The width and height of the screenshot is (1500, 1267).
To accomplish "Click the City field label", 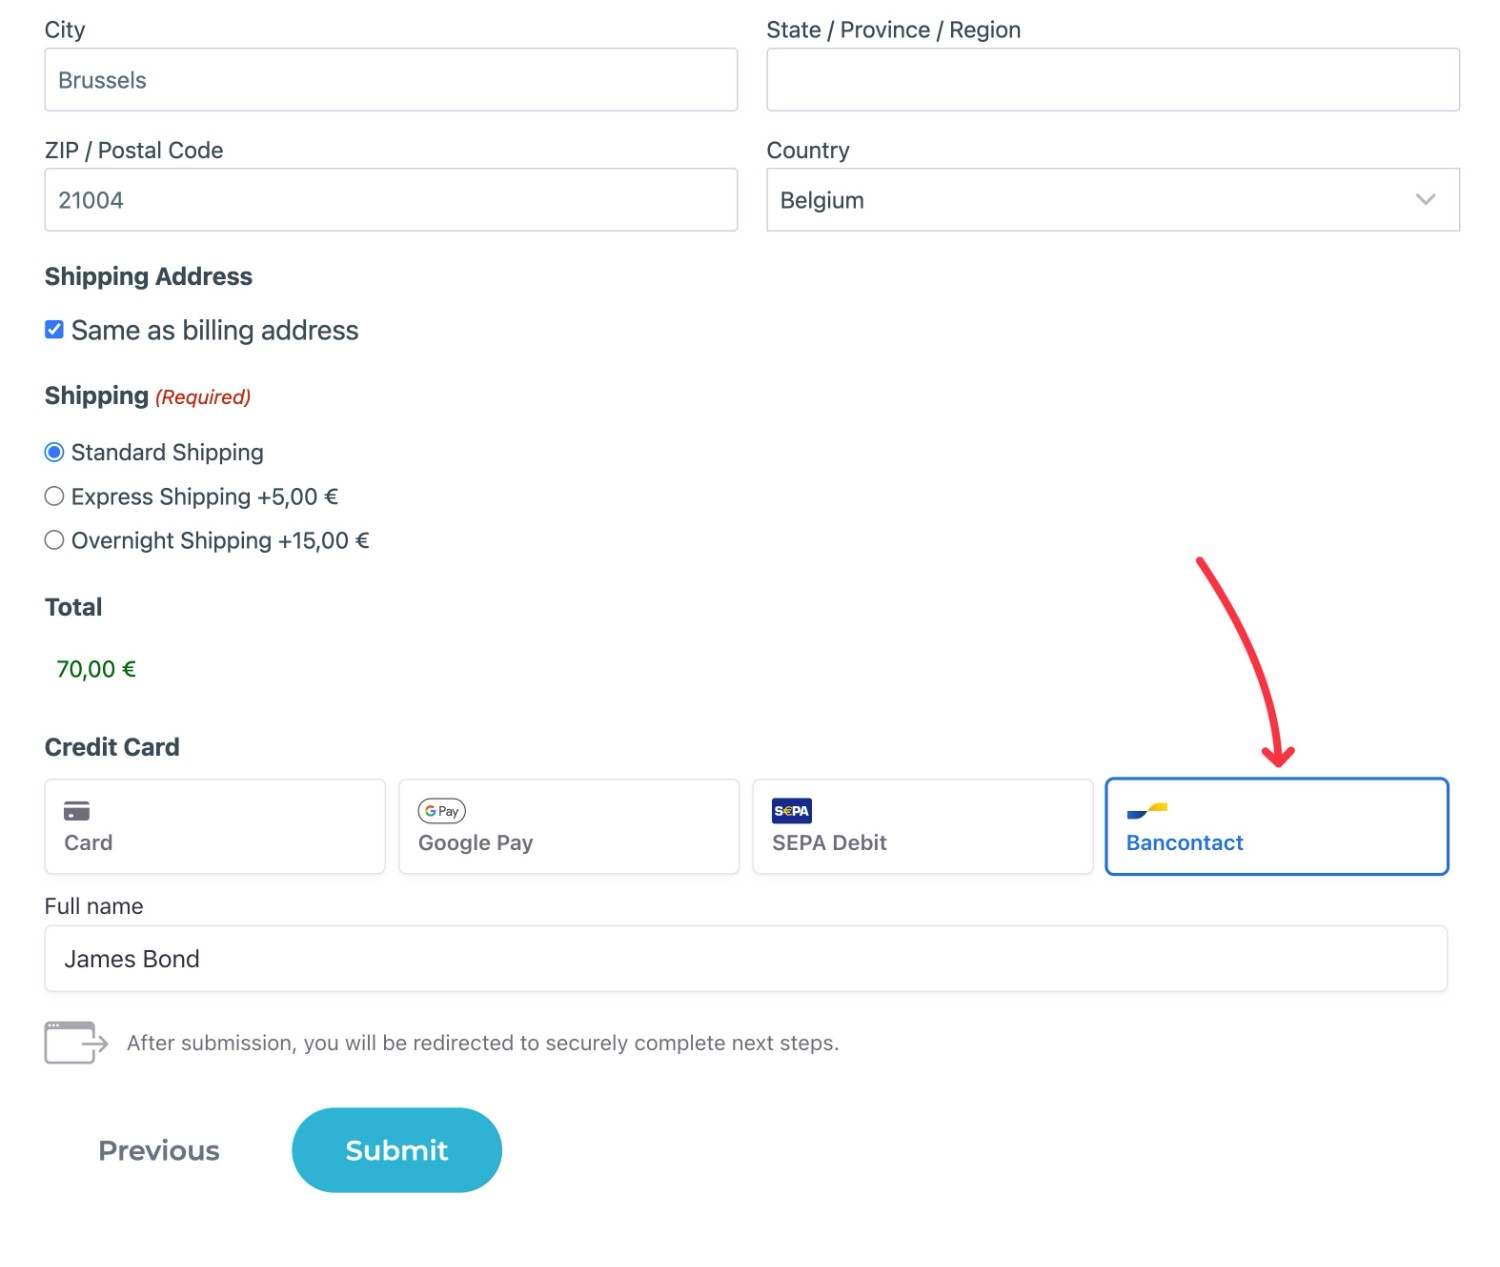I will (65, 30).
